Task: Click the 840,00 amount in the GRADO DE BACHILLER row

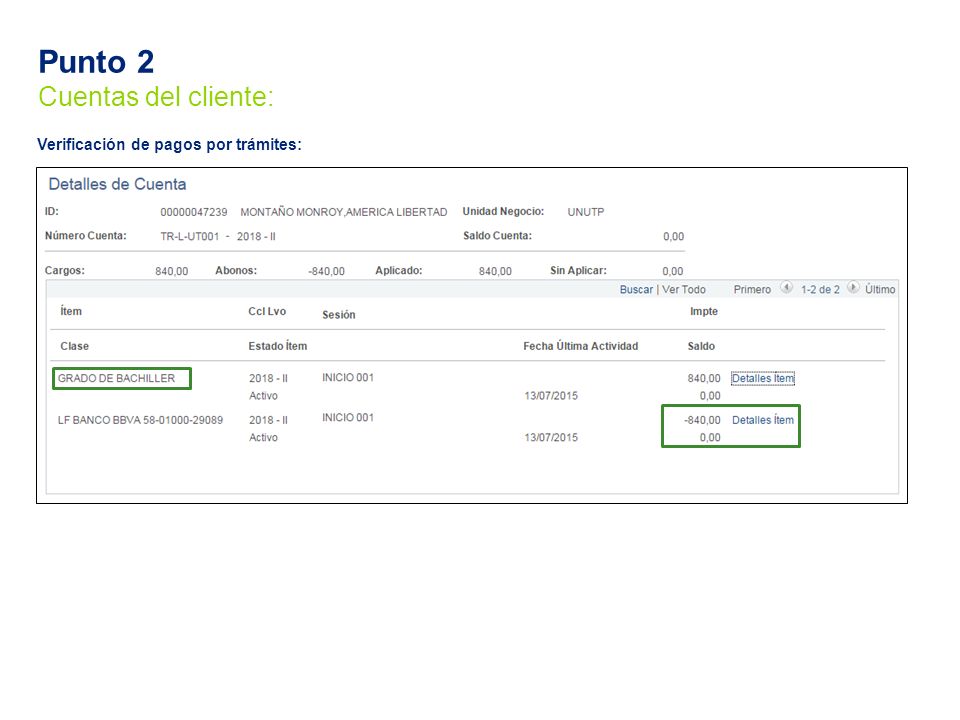Action: [704, 378]
